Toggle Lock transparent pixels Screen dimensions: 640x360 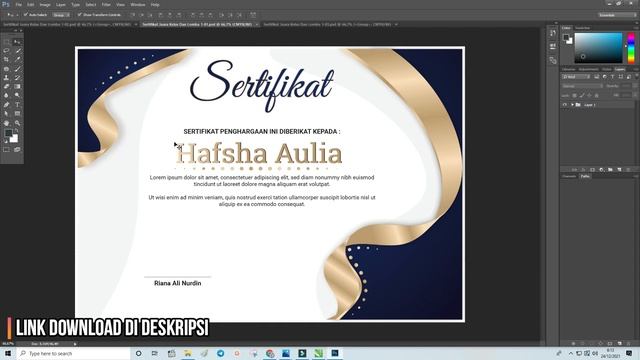575,95
